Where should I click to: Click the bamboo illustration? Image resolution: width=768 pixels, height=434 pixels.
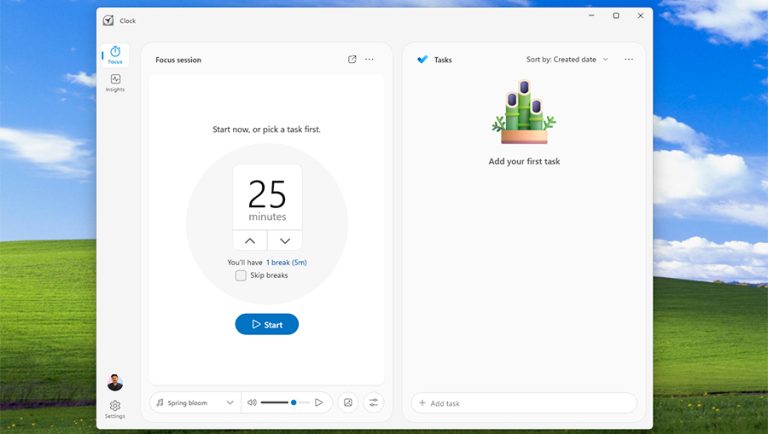(524, 112)
